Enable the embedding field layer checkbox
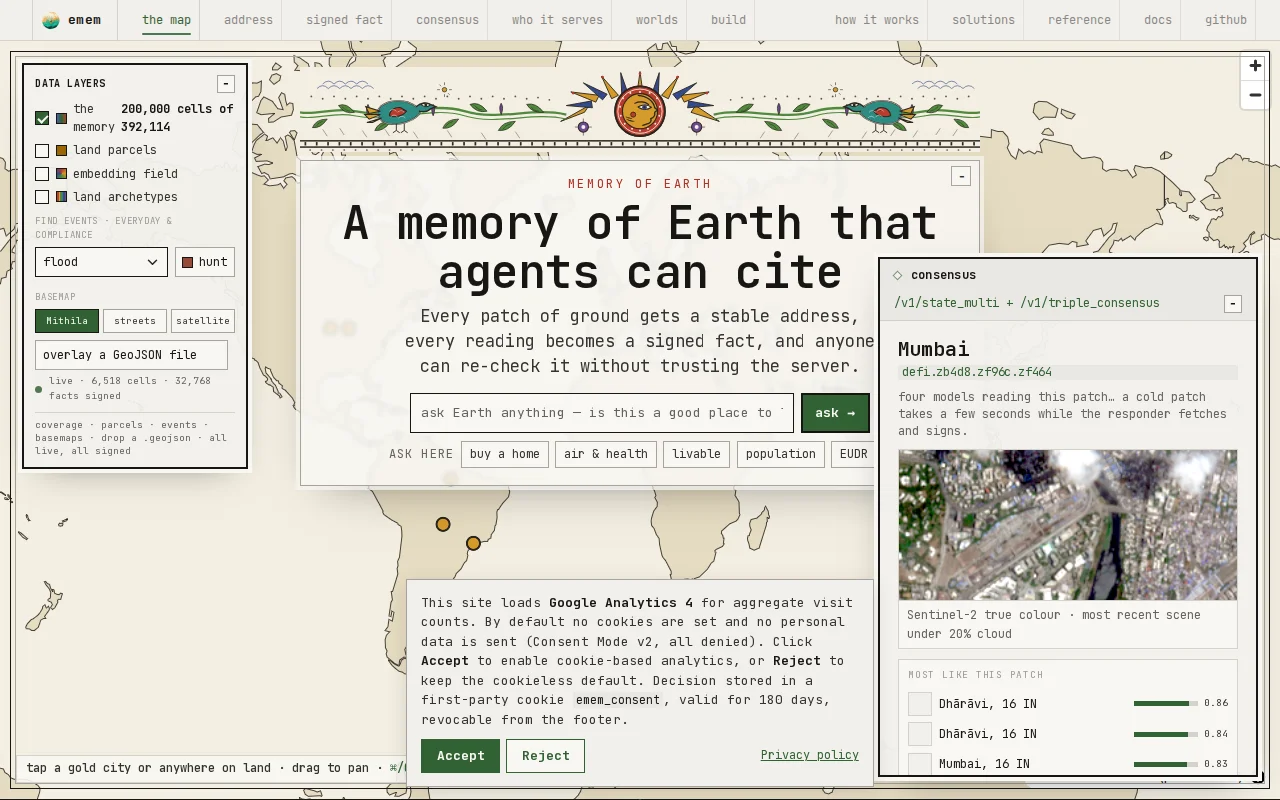 pyautogui.click(x=42, y=174)
